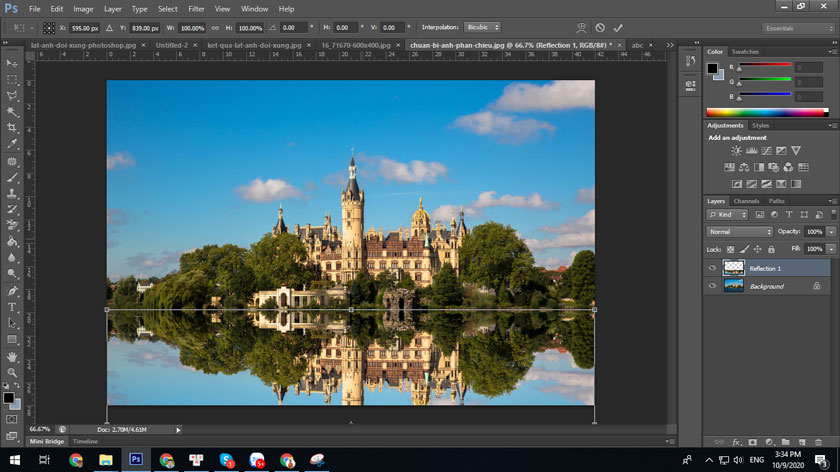
Task: Switch to Swatches tab
Action: point(745,52)
